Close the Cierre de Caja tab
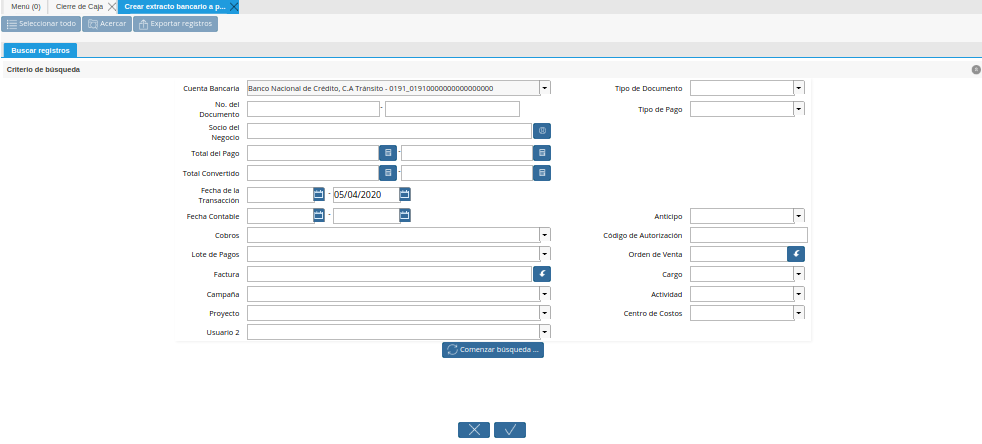Image resolution: width=982 pixels, height=444 pixels. pos(111,6)
